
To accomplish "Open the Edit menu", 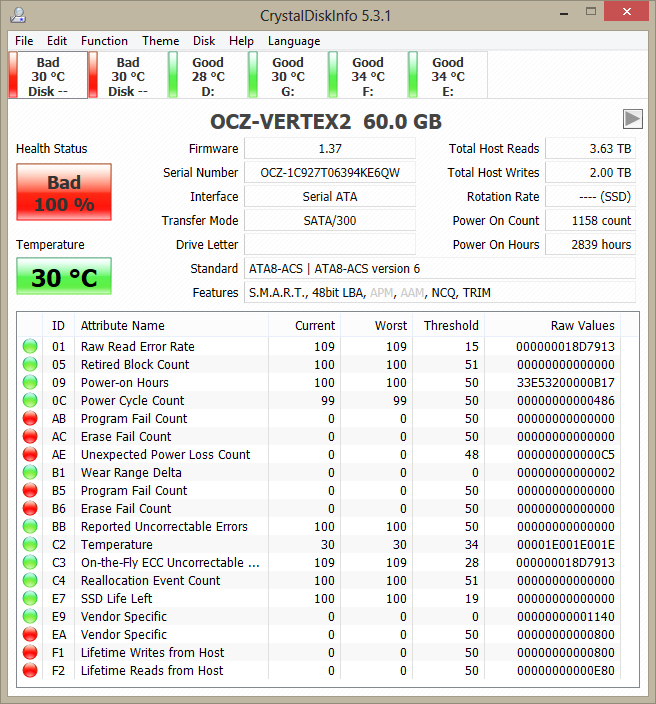I will click(x=57, y=41).
